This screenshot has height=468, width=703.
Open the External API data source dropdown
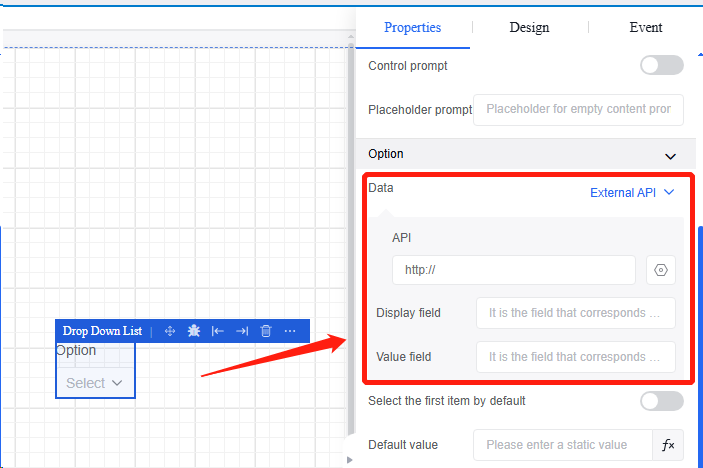[632, 193]
